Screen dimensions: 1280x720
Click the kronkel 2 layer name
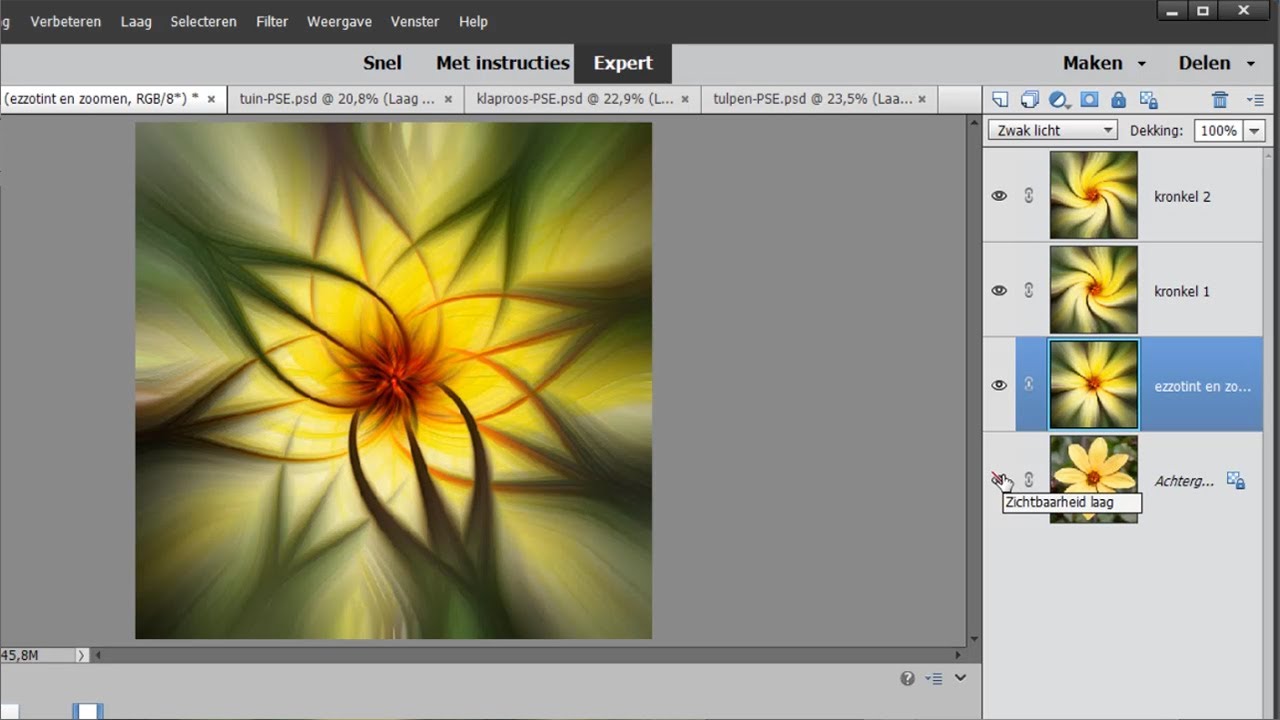1182,196
